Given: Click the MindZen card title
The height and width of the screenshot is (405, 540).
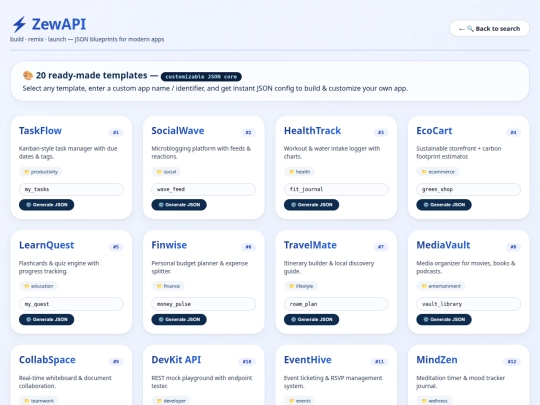Looking at the screenshot, I should [x=437, y=360].
